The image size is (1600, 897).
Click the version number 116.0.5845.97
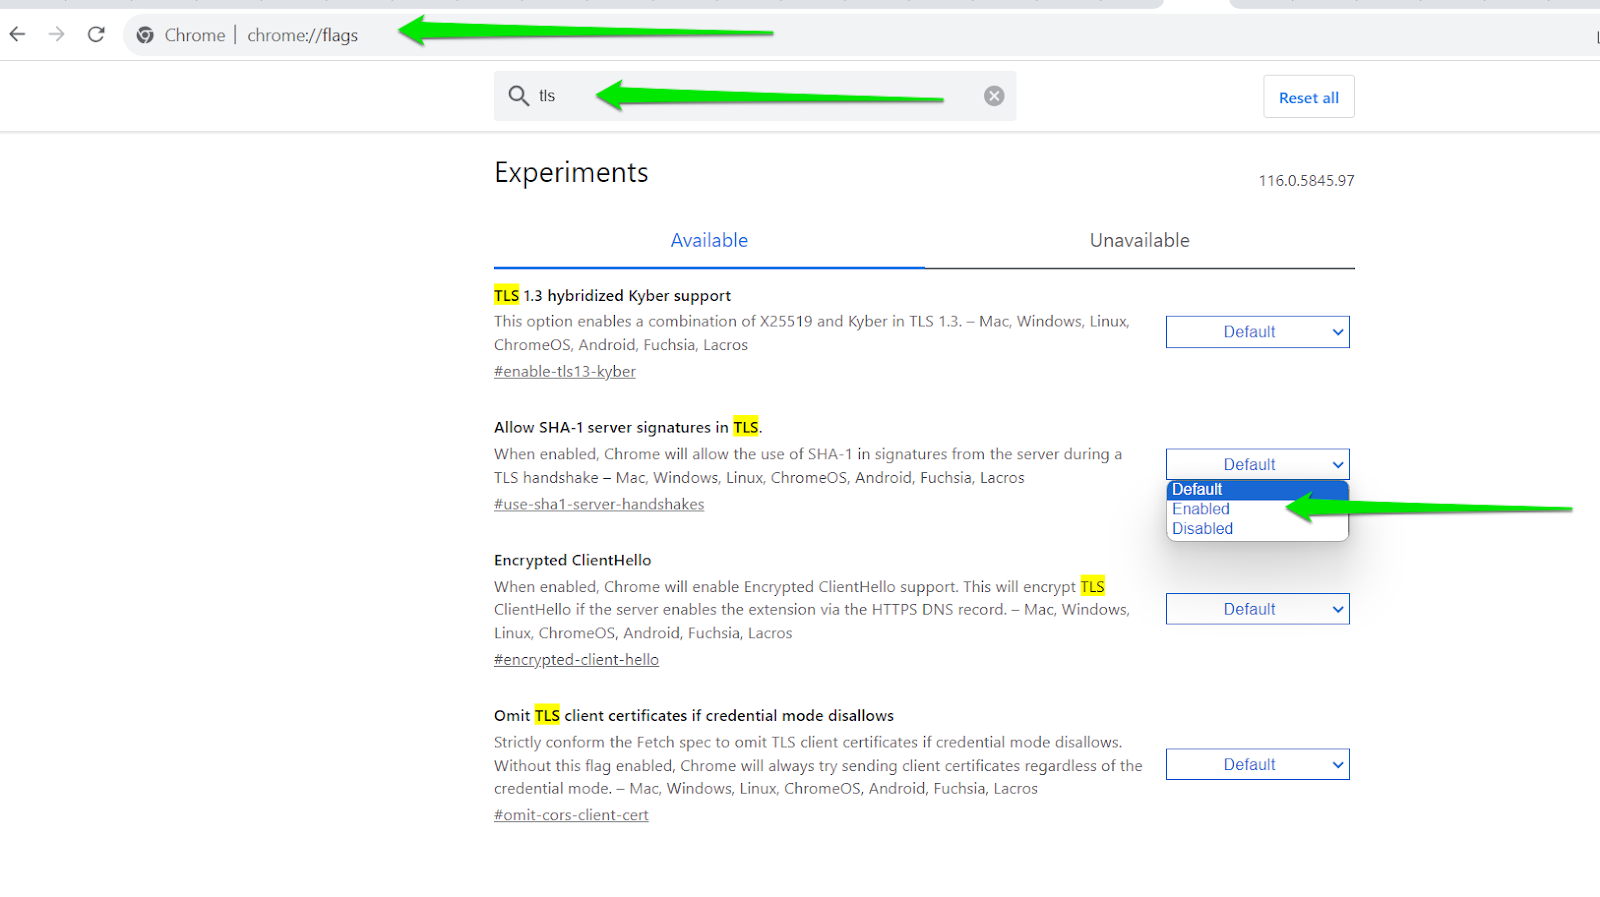point(1306,181)
